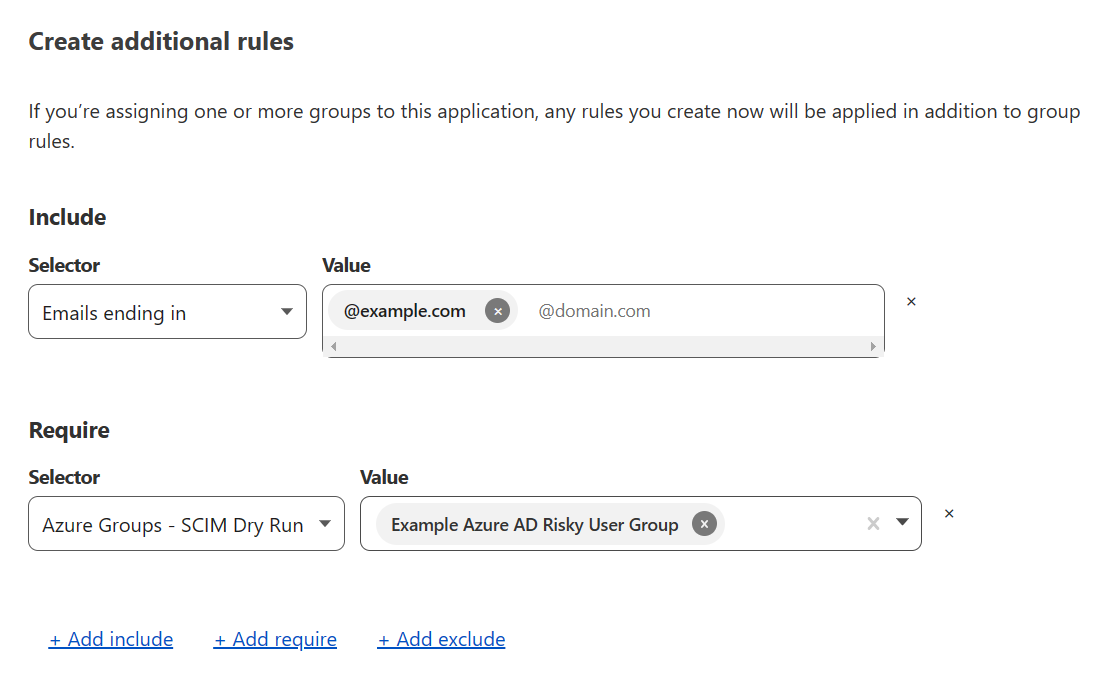The height and width of the screenshot is (696, 1110).
Task: Remove Example Azure AD Risky User Group chip
Action: pyautogui.click(x=704, y=524)
